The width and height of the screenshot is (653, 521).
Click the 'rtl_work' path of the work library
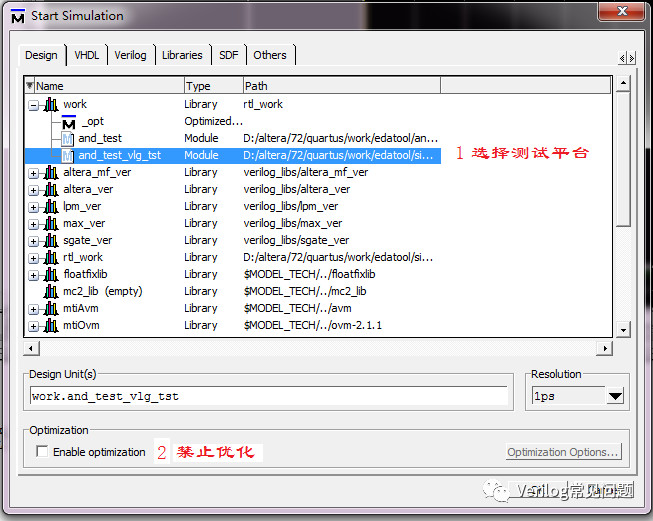[263, 104]
